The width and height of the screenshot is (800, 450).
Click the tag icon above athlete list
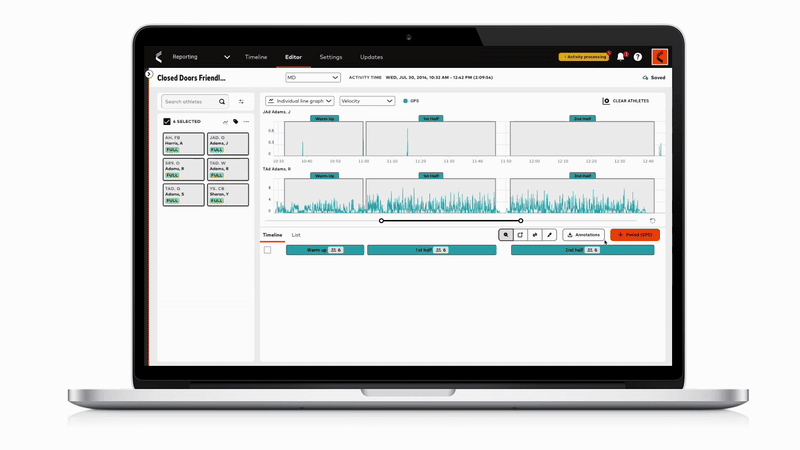[x=235, y=121]
